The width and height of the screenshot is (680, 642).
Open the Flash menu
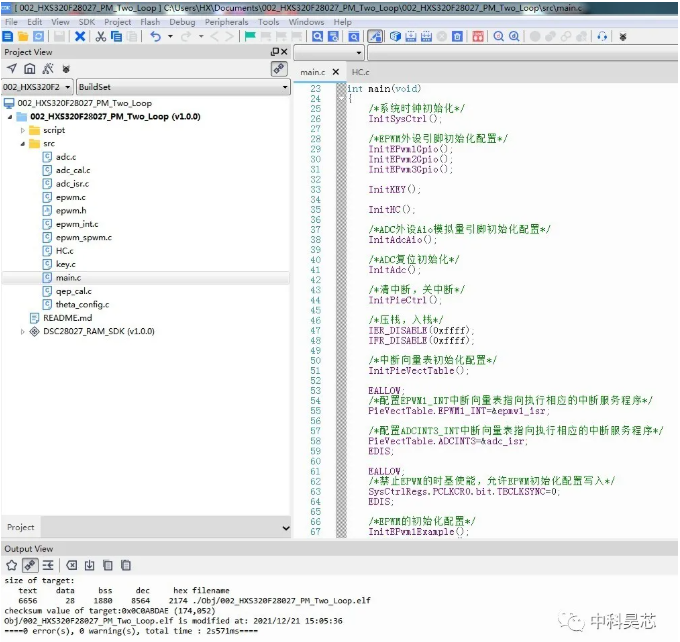150,22
